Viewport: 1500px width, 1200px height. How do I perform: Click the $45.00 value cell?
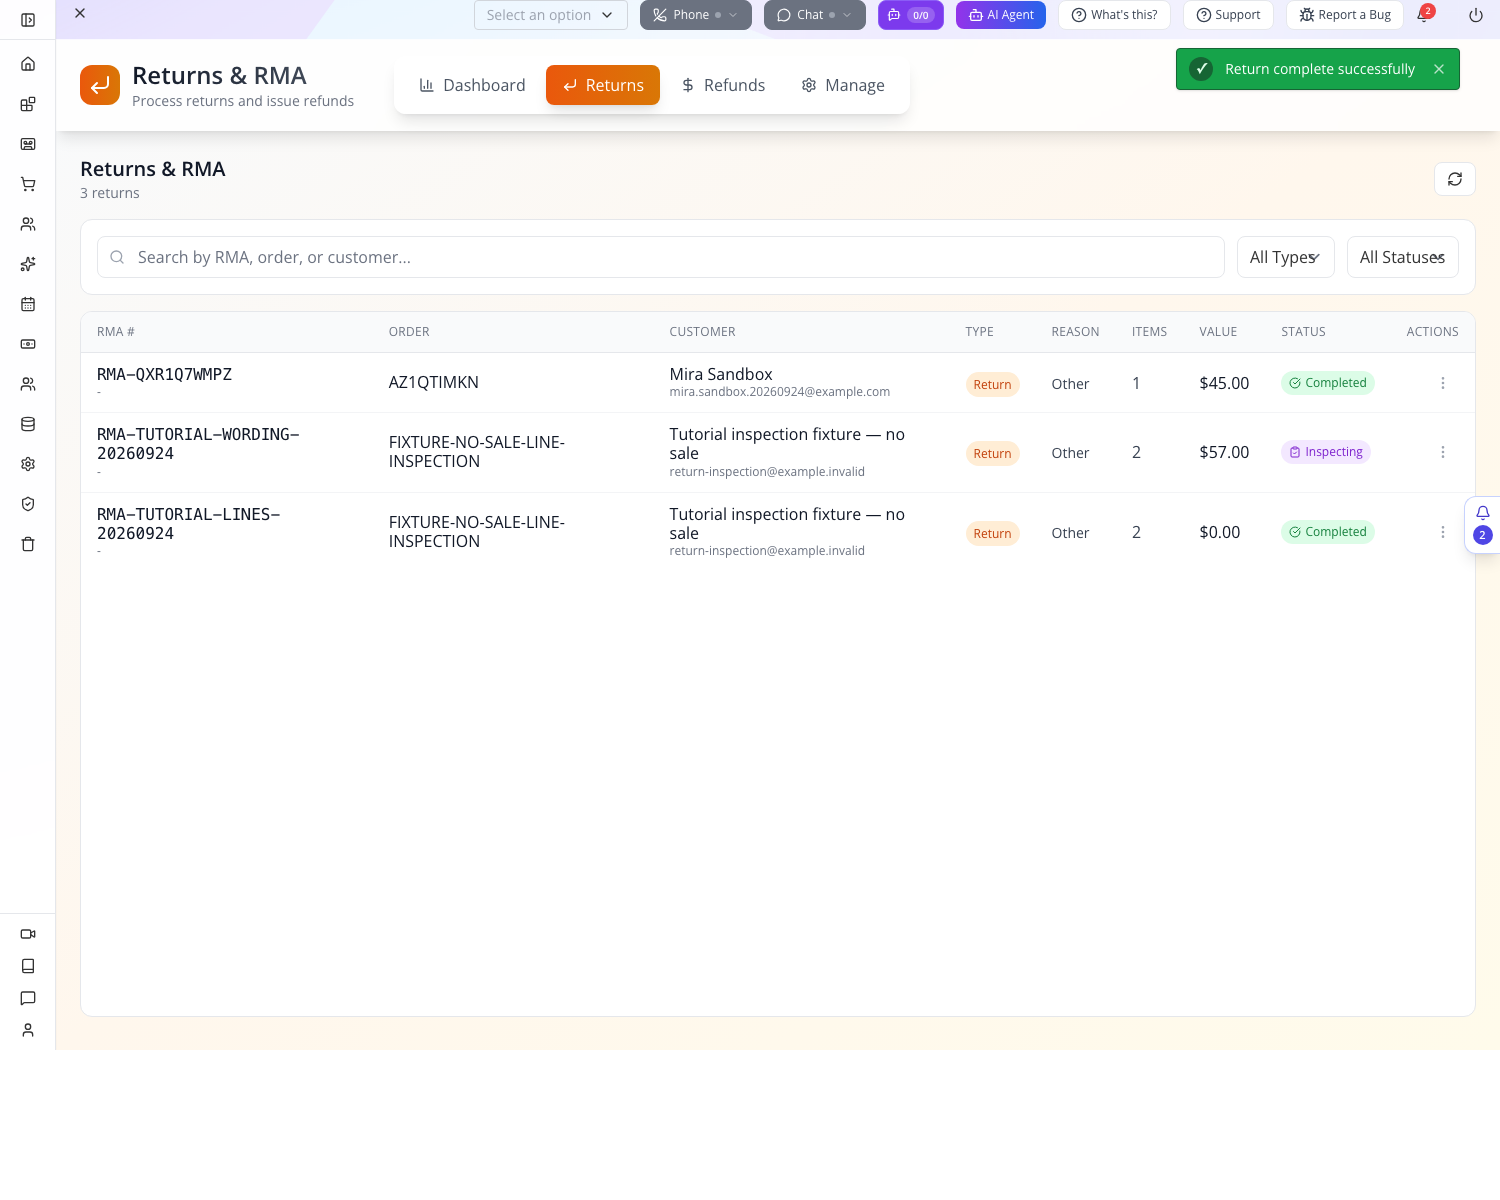(x=1224, y=383)
